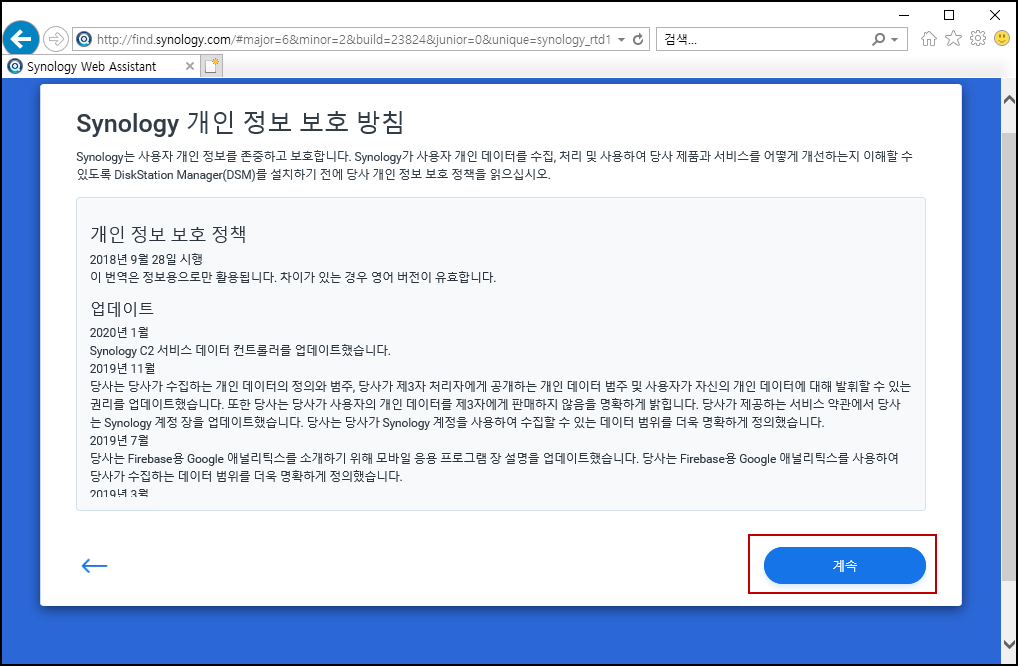This screenshot has height=666, width=1018.
Task: Click the browser back arrow button
Action: (x=21, y=39)
